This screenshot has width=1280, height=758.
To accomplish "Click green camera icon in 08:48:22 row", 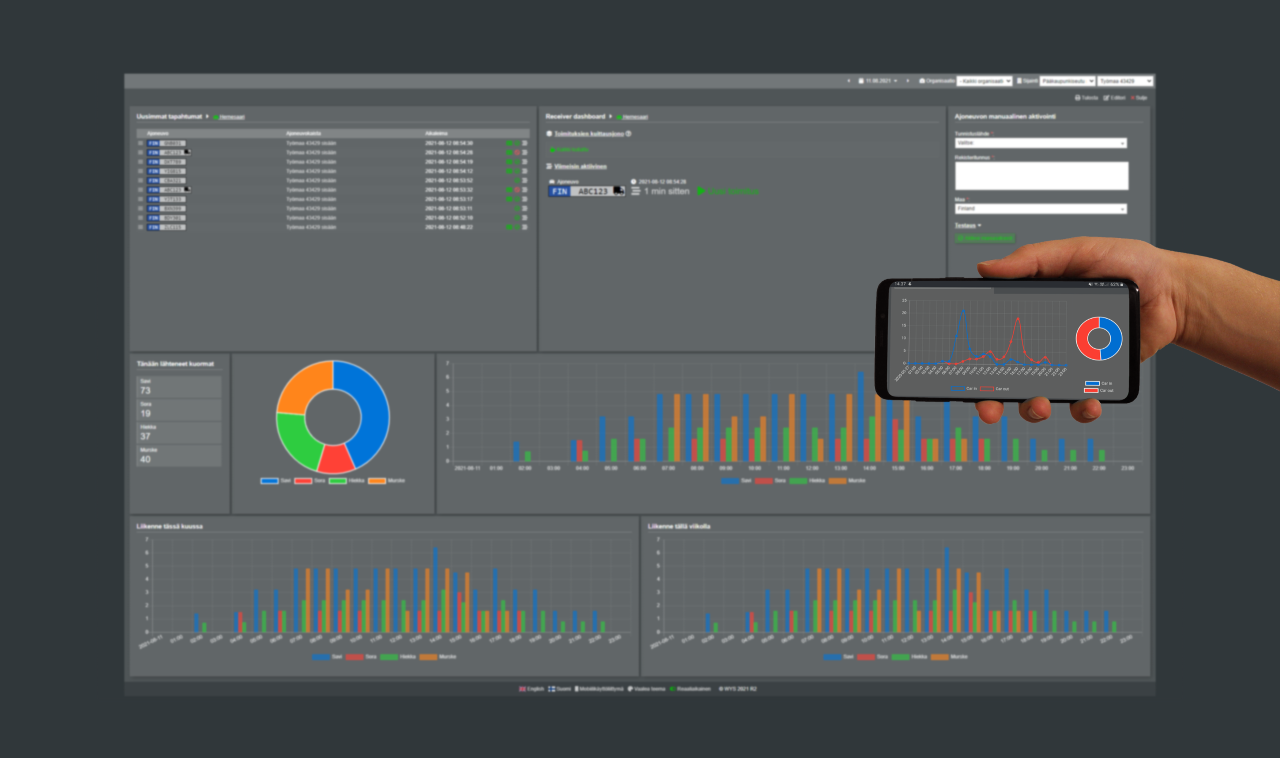I will pos(509,227).
